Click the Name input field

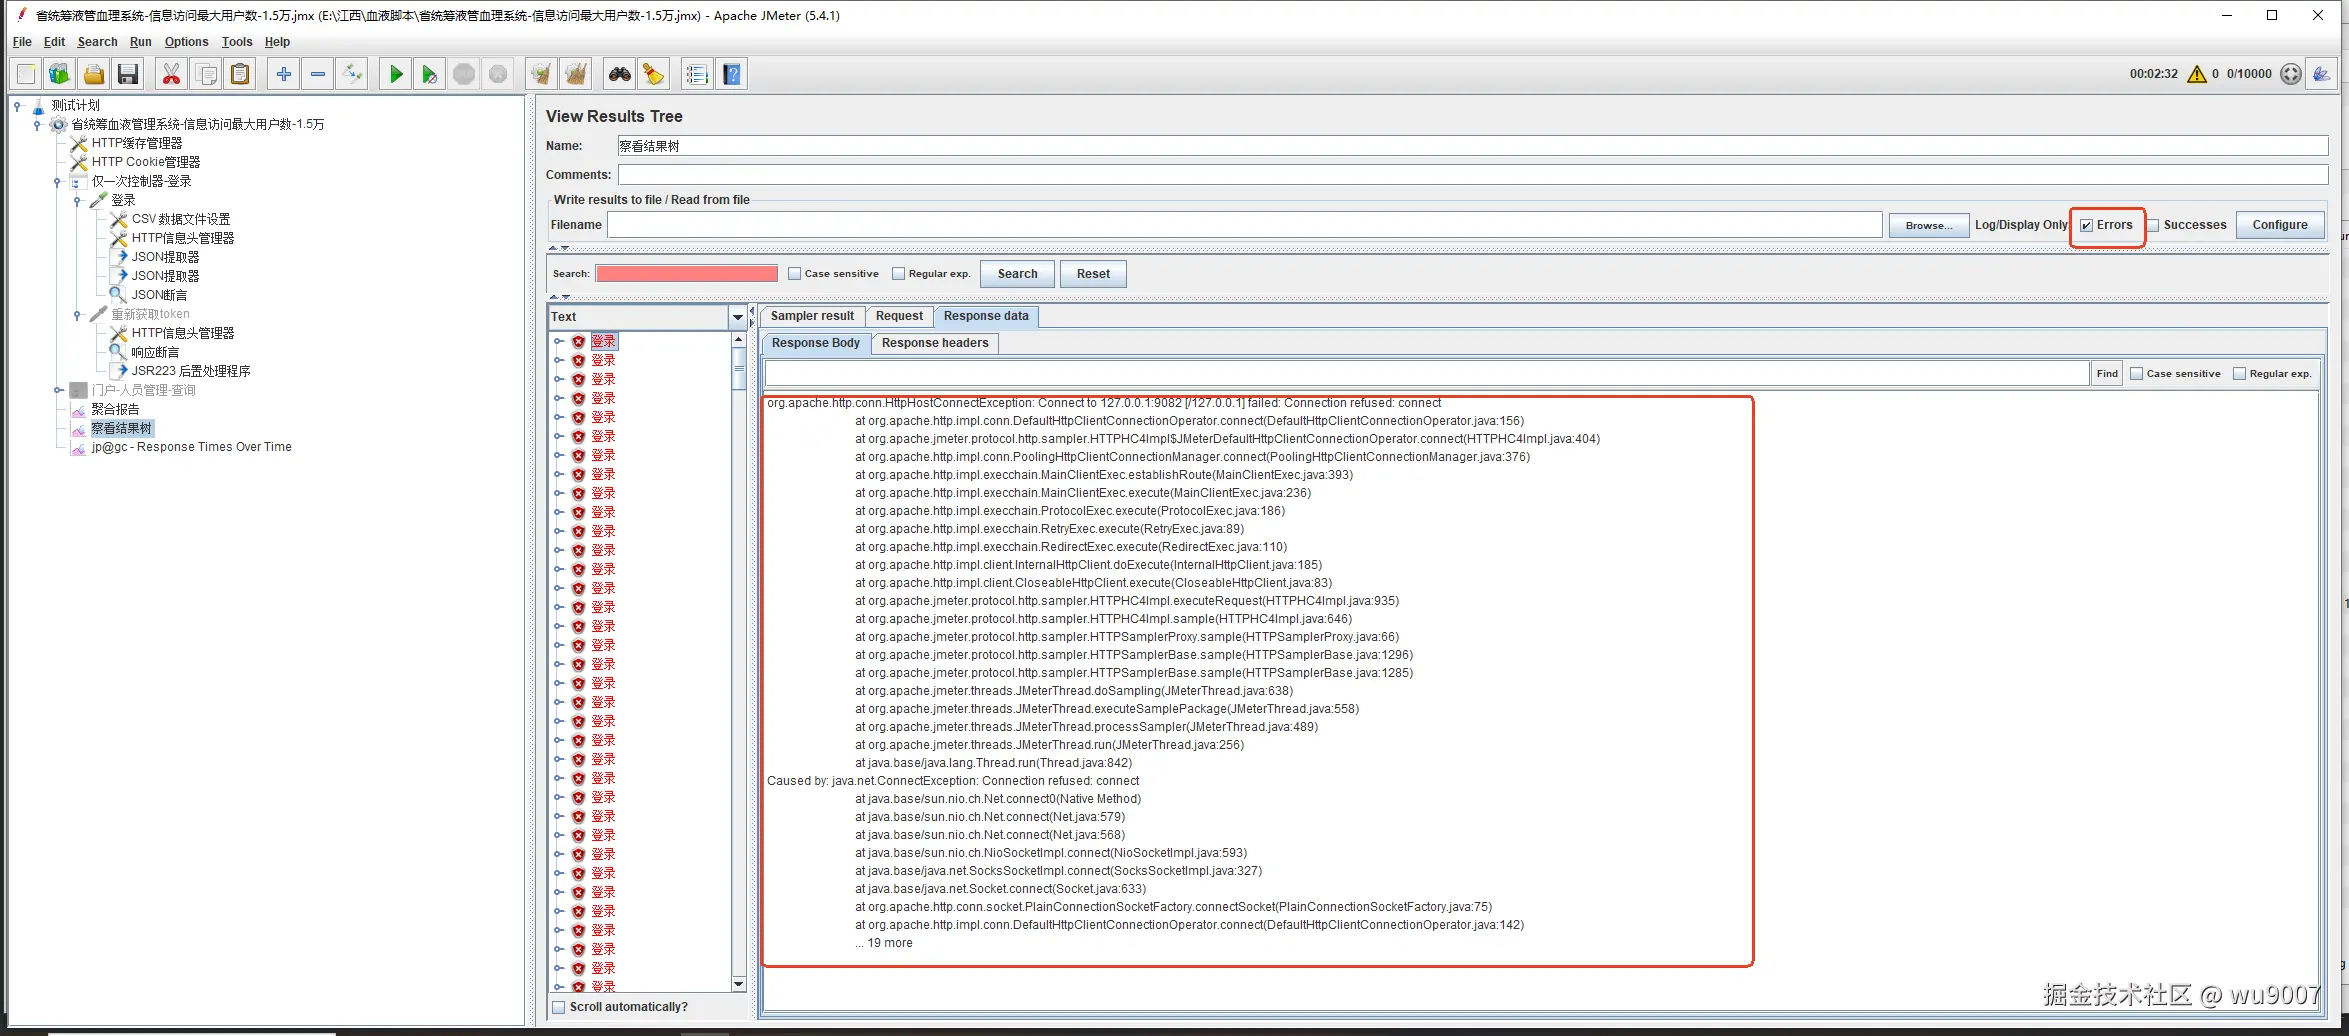pos(1473,146)
